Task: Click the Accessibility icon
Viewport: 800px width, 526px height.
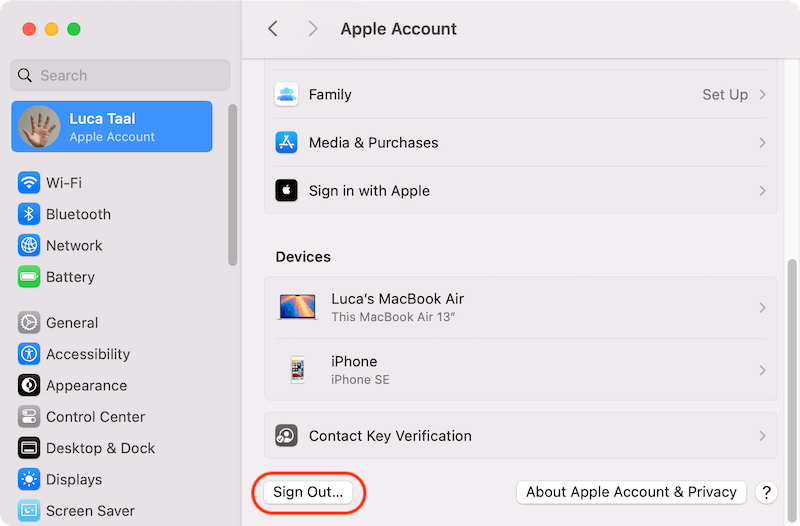Action: click(29, 354)
